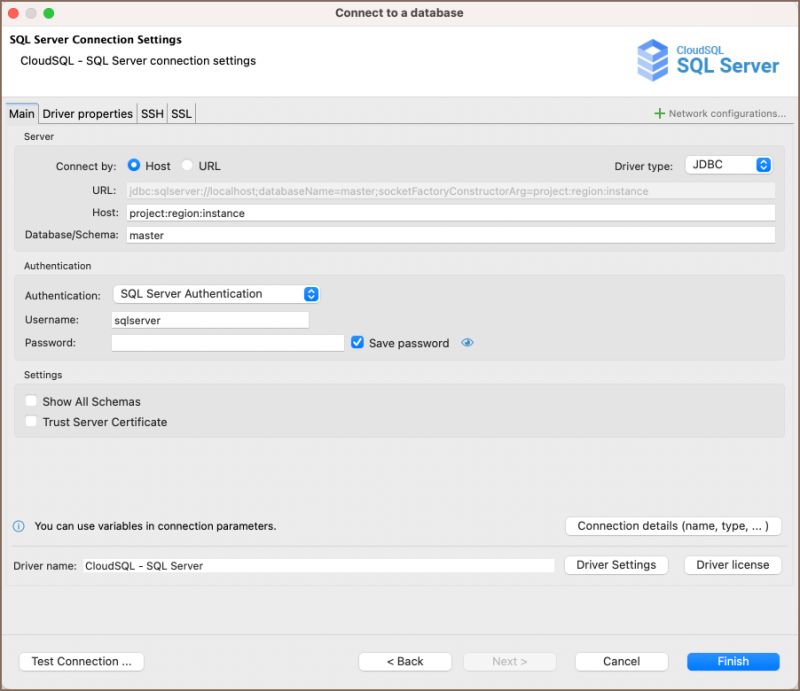This screenshot has width=800, height=691.
Task: Switch to the Driver properties tab
Action: click(x=88, y=113)
